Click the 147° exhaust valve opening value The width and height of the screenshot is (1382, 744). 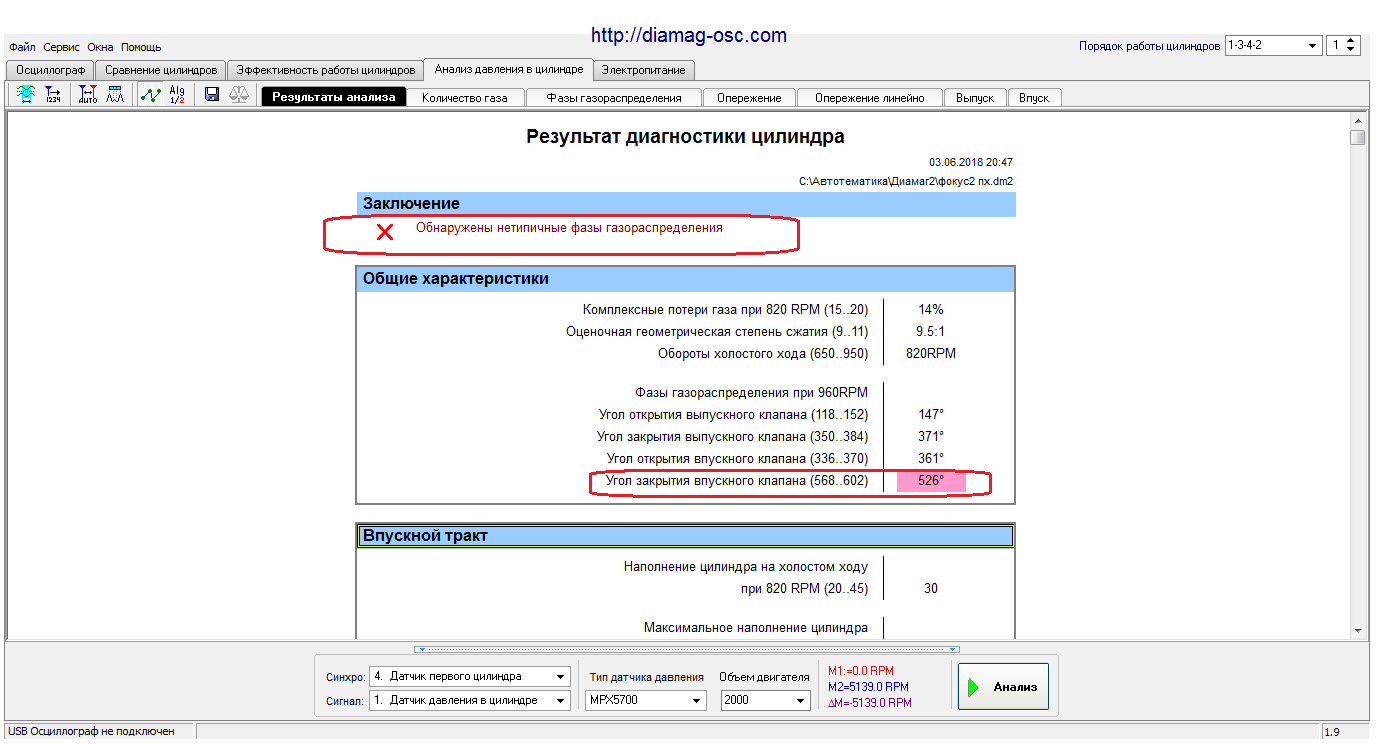click(931, 414)
